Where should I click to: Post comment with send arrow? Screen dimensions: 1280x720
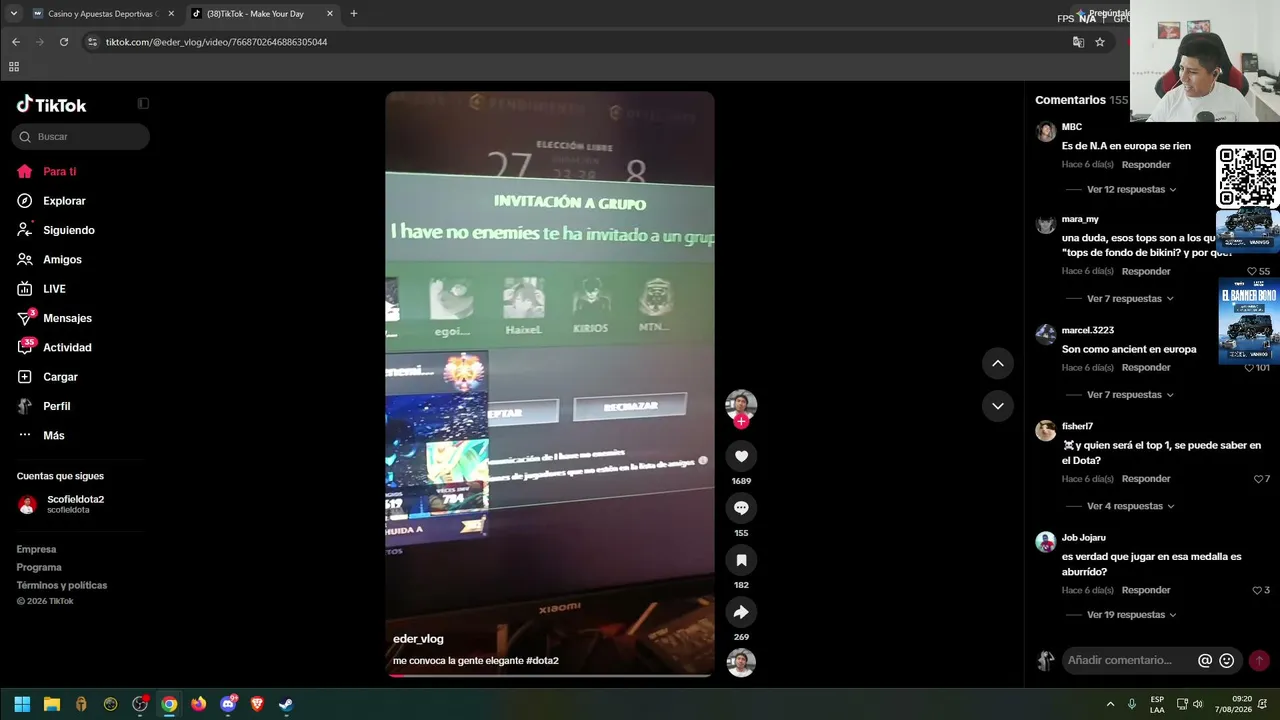(x=1259, y=661)
